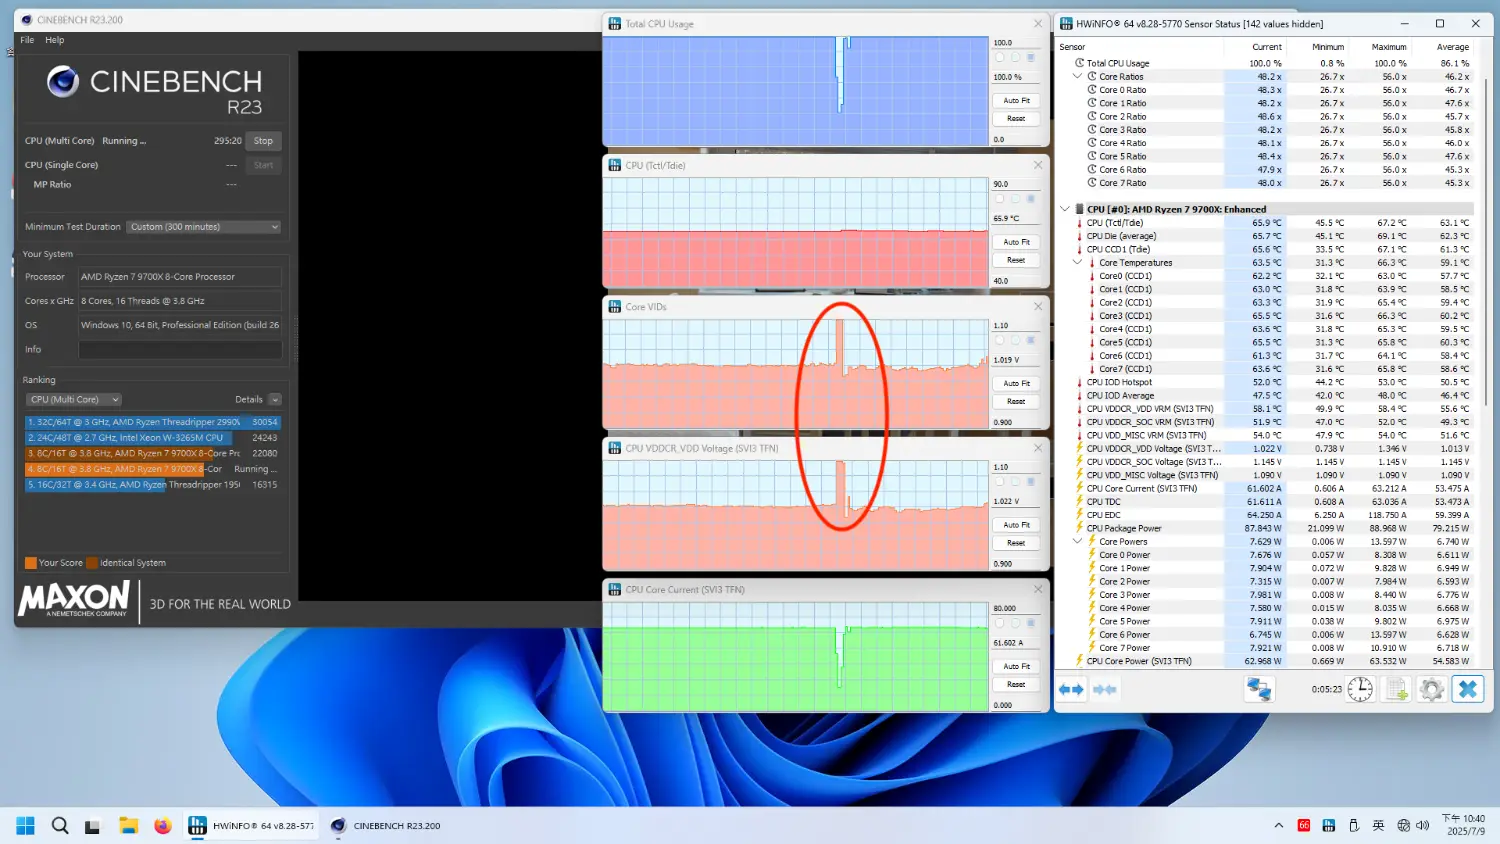The width and height of the screenshot is (1500, 844).
Task: Click the expand columns arrows icon in HWiNFO
Action: 1071,689
